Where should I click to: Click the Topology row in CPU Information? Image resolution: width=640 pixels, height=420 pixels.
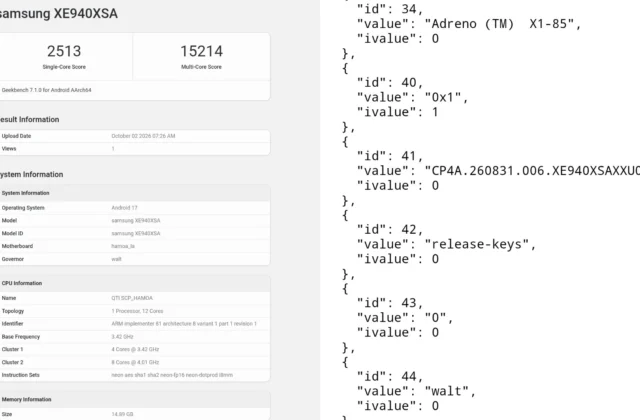[x=135, y=311]
